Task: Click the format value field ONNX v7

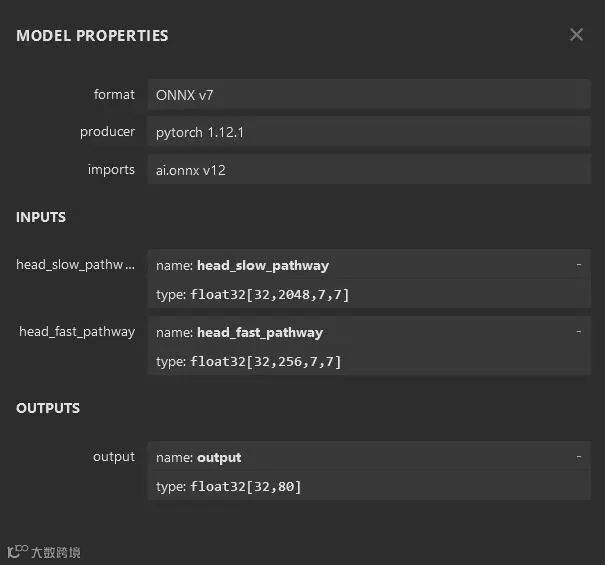Action: click(368, 95)
